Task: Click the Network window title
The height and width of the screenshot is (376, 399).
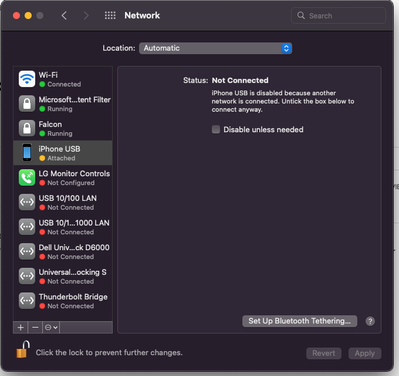Action: [142, 15]
